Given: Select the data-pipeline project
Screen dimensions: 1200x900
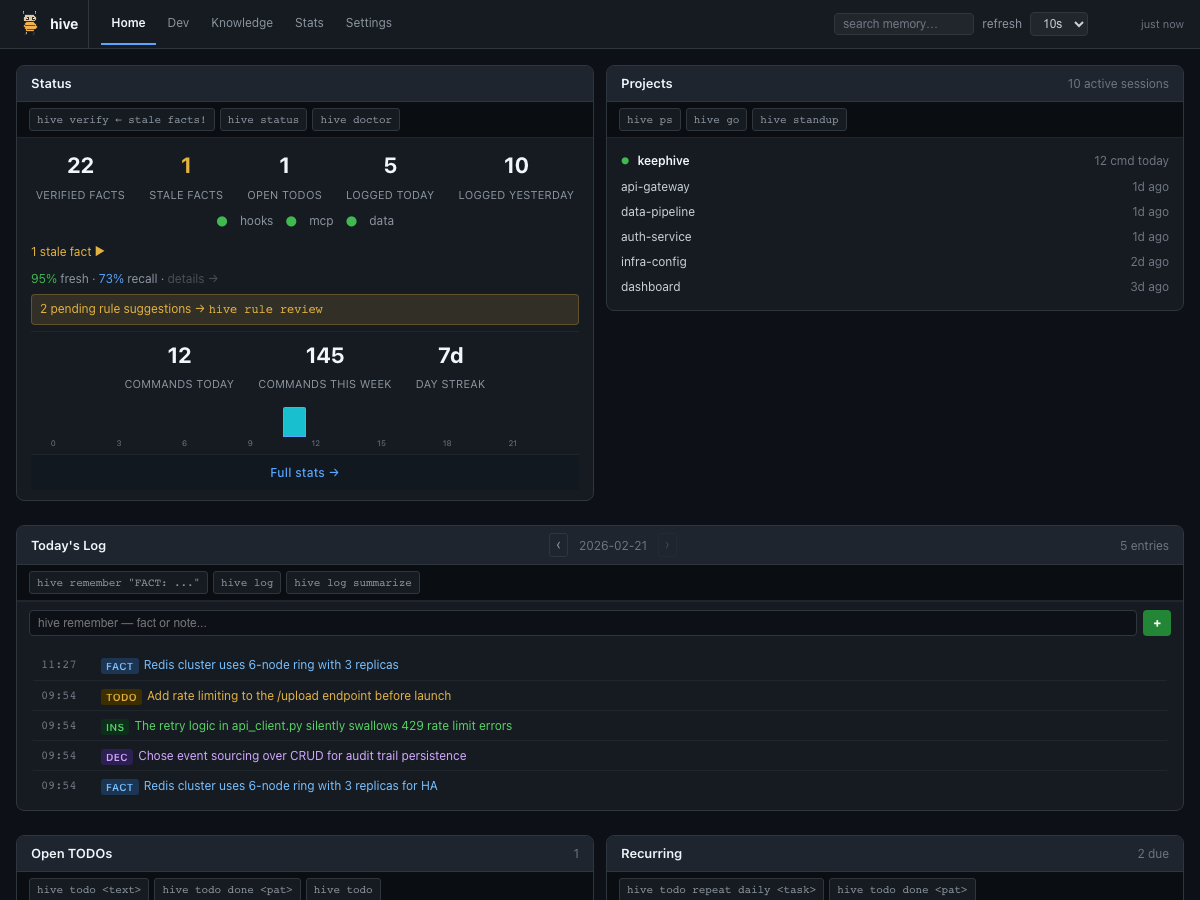Looking at the screenshot, I should coord(895,212).
